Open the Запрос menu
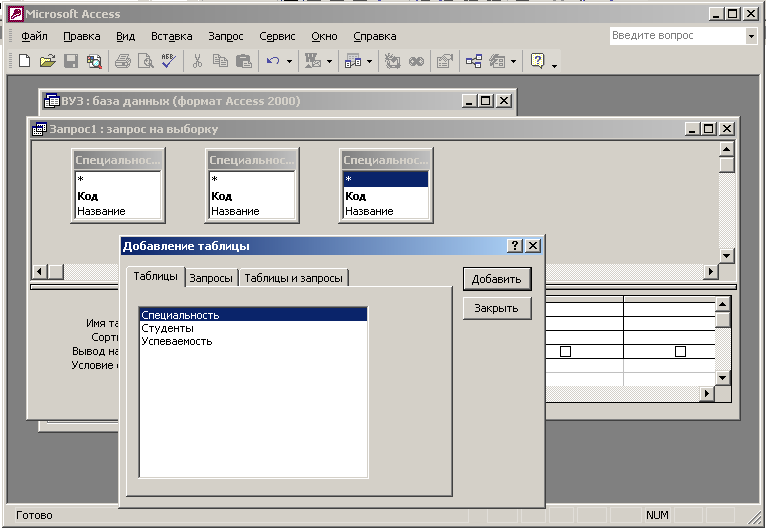The image size is (766, 529). pos(226,36)
